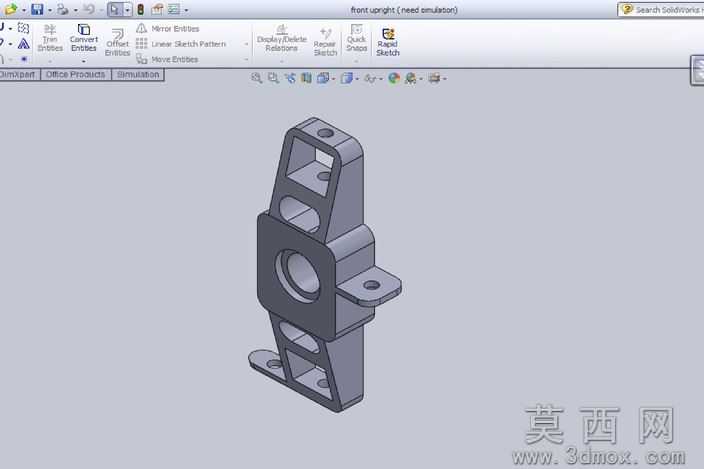Screen dimensions: 704x469
Task: Click the Offset Entities tool
Action: (118, 43)
